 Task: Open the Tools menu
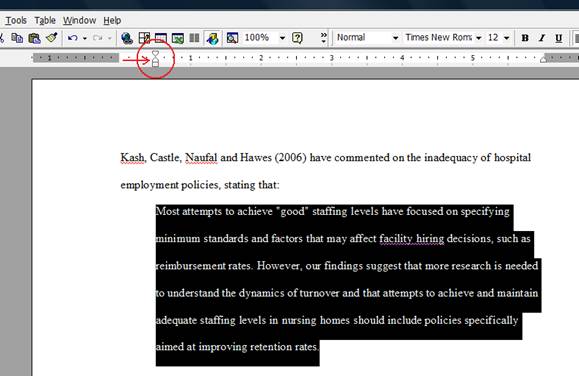16,20
